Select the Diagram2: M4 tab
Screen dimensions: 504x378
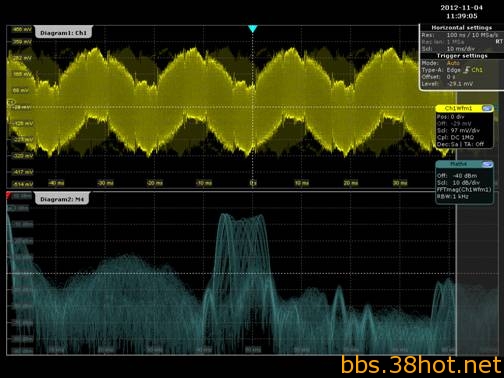(x=62, y=199)
